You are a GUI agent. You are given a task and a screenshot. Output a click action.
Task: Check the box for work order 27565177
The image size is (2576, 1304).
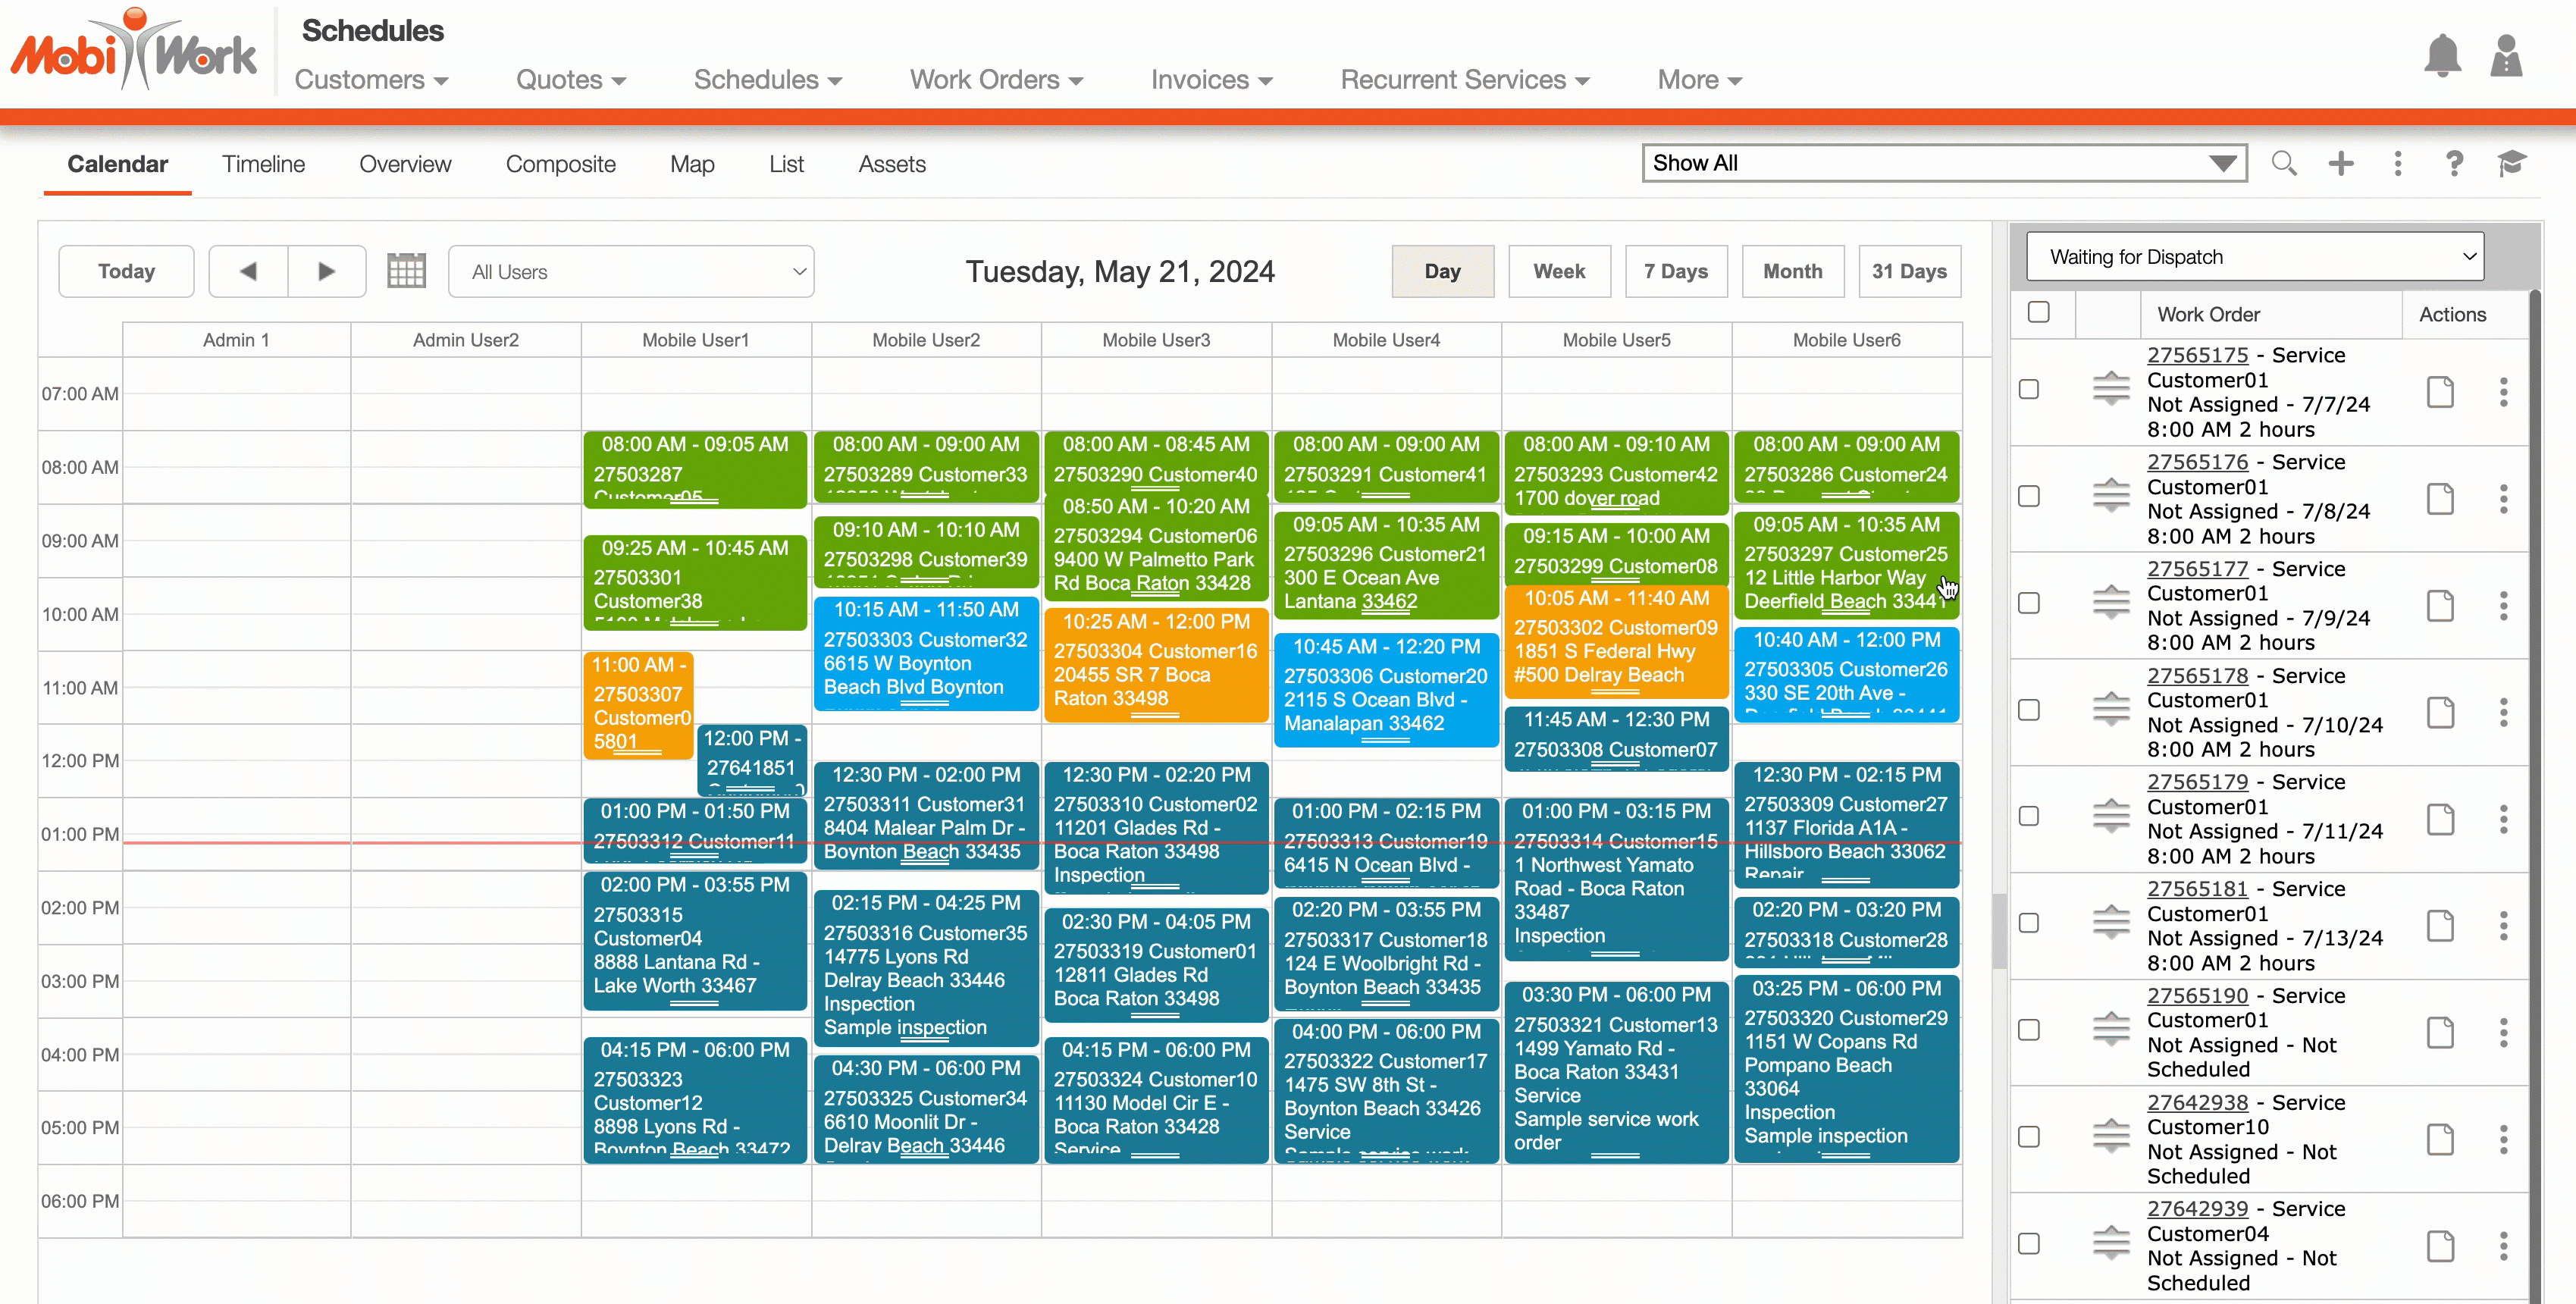coord(2028,603)
